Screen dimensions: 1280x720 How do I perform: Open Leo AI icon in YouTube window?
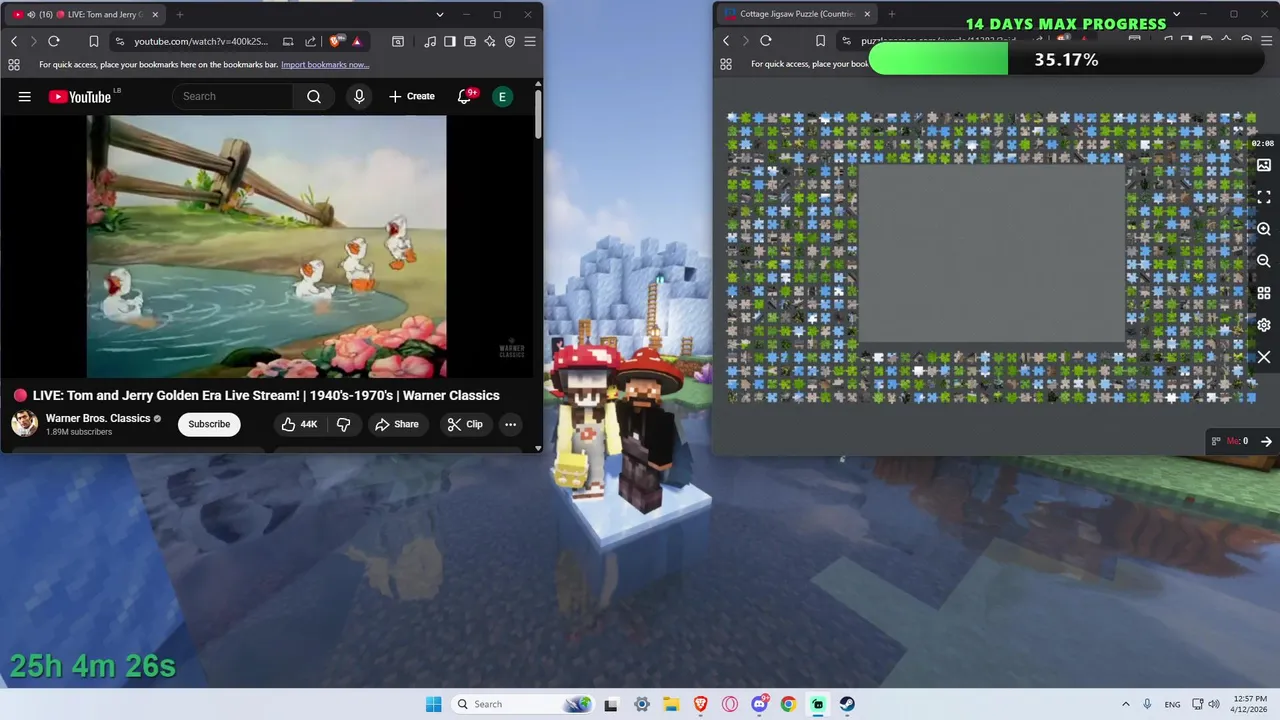pyautogui.click(x=490, y=41)
